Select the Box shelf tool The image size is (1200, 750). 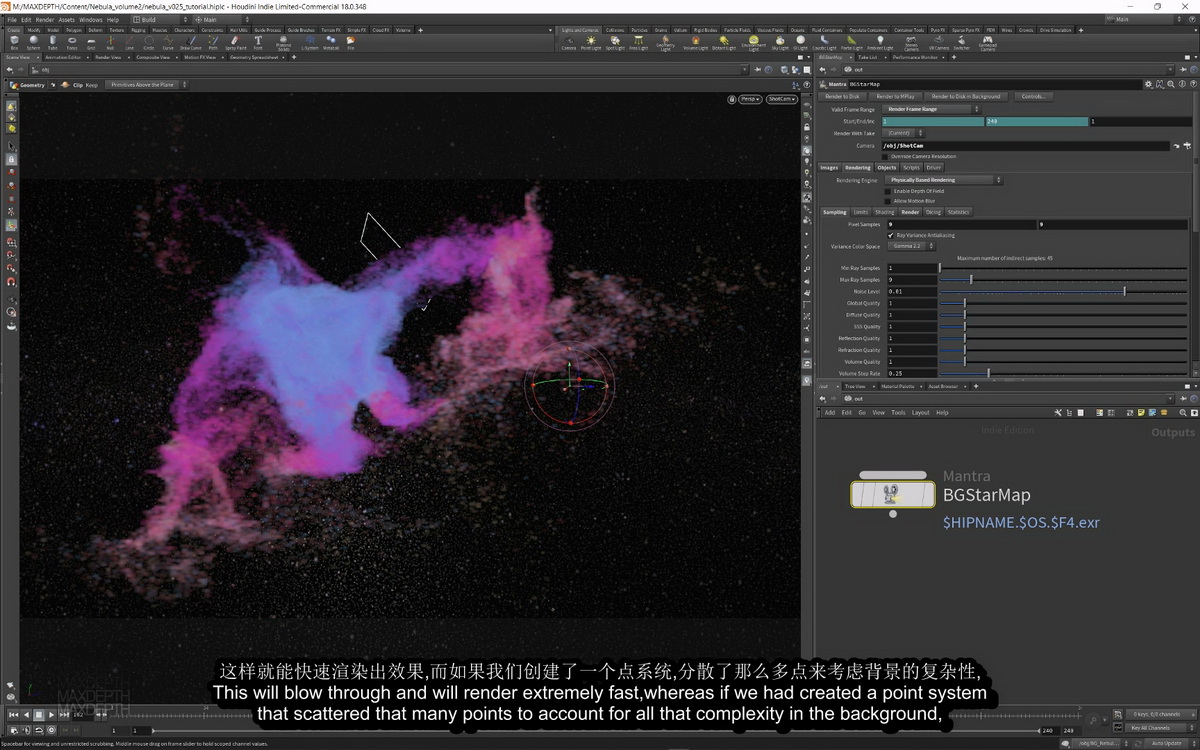[x=14, y=42]
